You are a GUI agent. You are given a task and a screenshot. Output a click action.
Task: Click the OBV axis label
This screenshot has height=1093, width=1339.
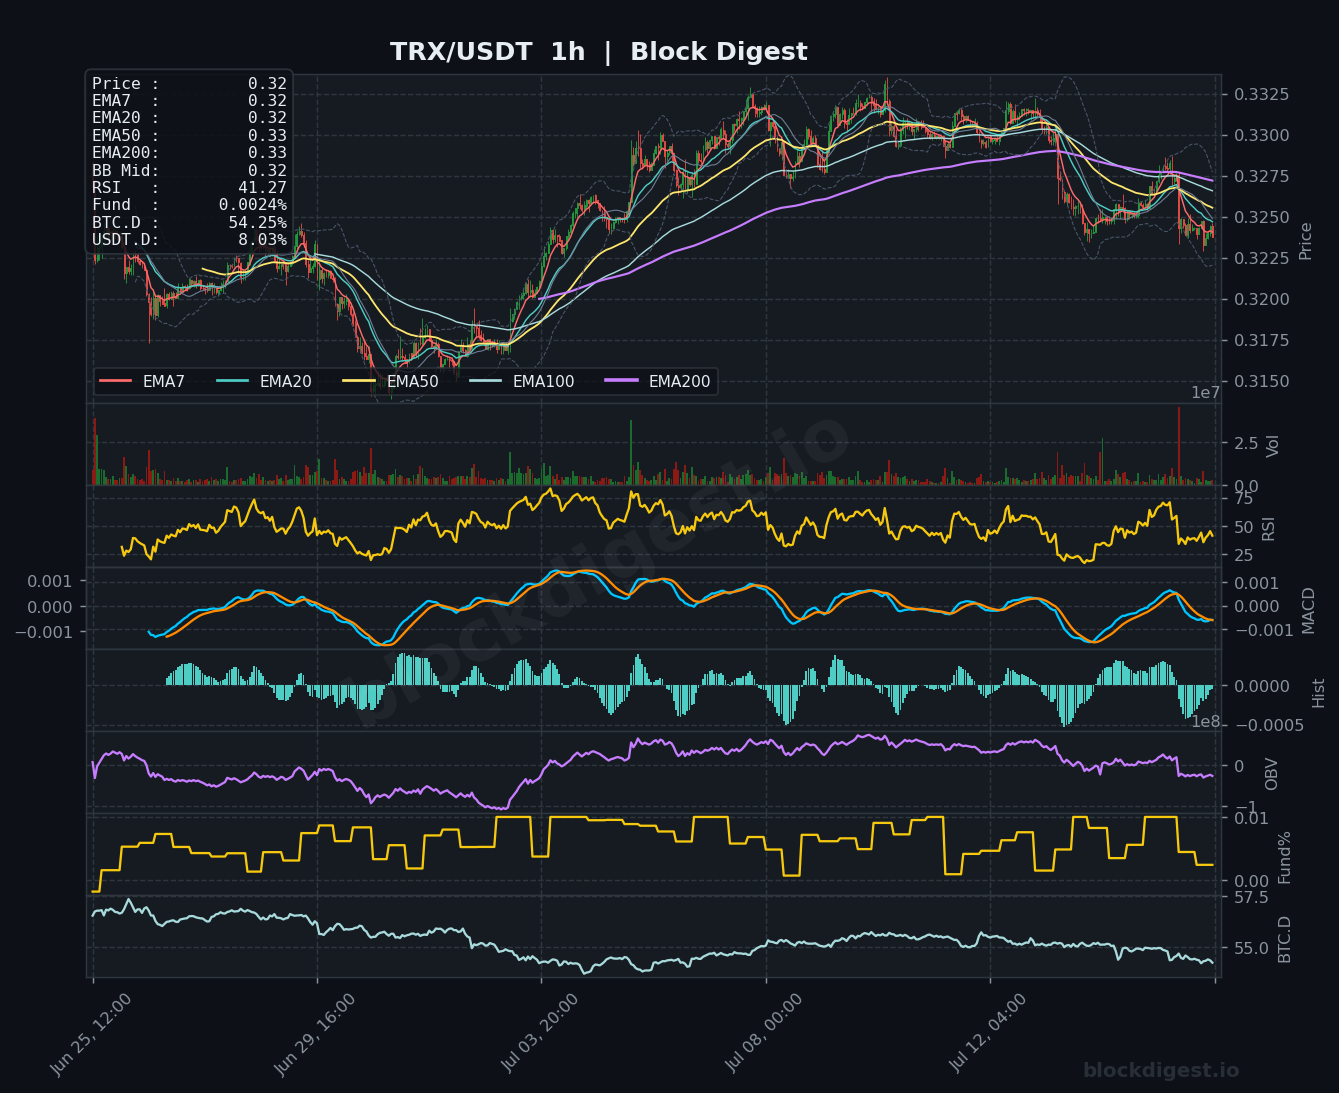point(1272,774)
